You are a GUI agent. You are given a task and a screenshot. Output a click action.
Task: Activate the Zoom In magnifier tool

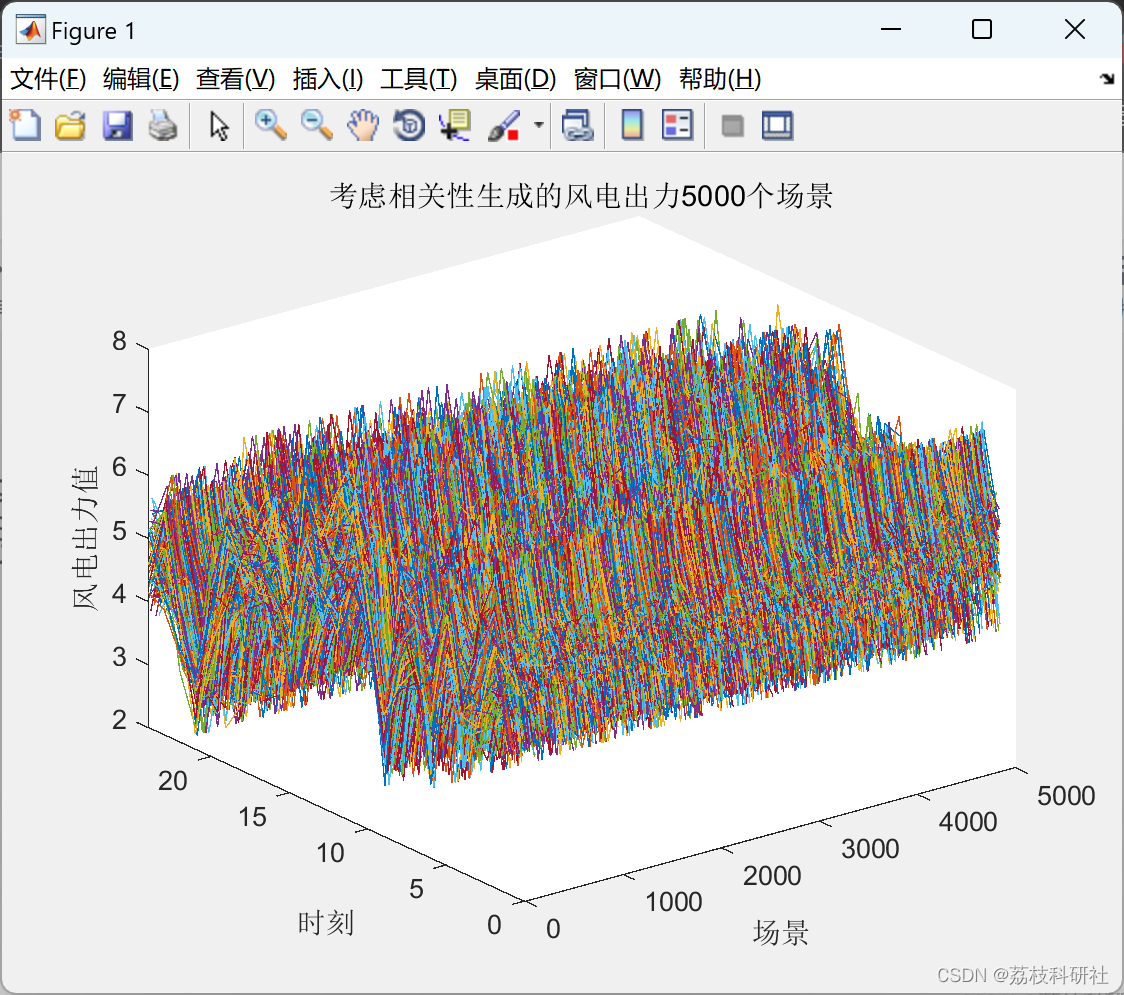270,125
